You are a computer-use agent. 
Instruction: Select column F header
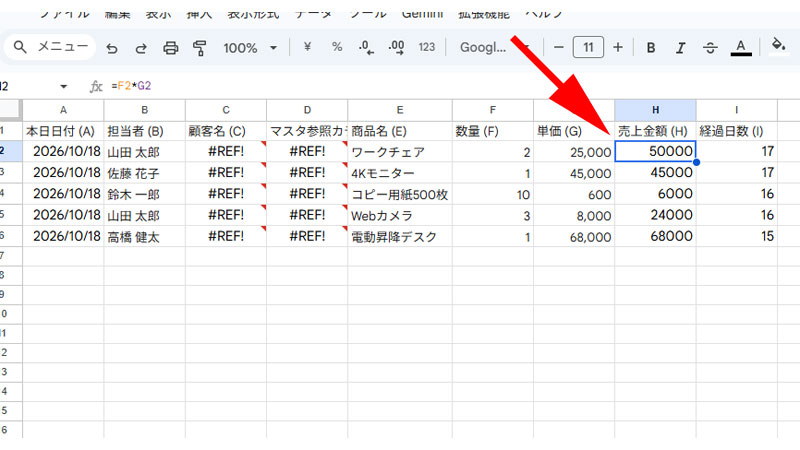click(493, 110)
